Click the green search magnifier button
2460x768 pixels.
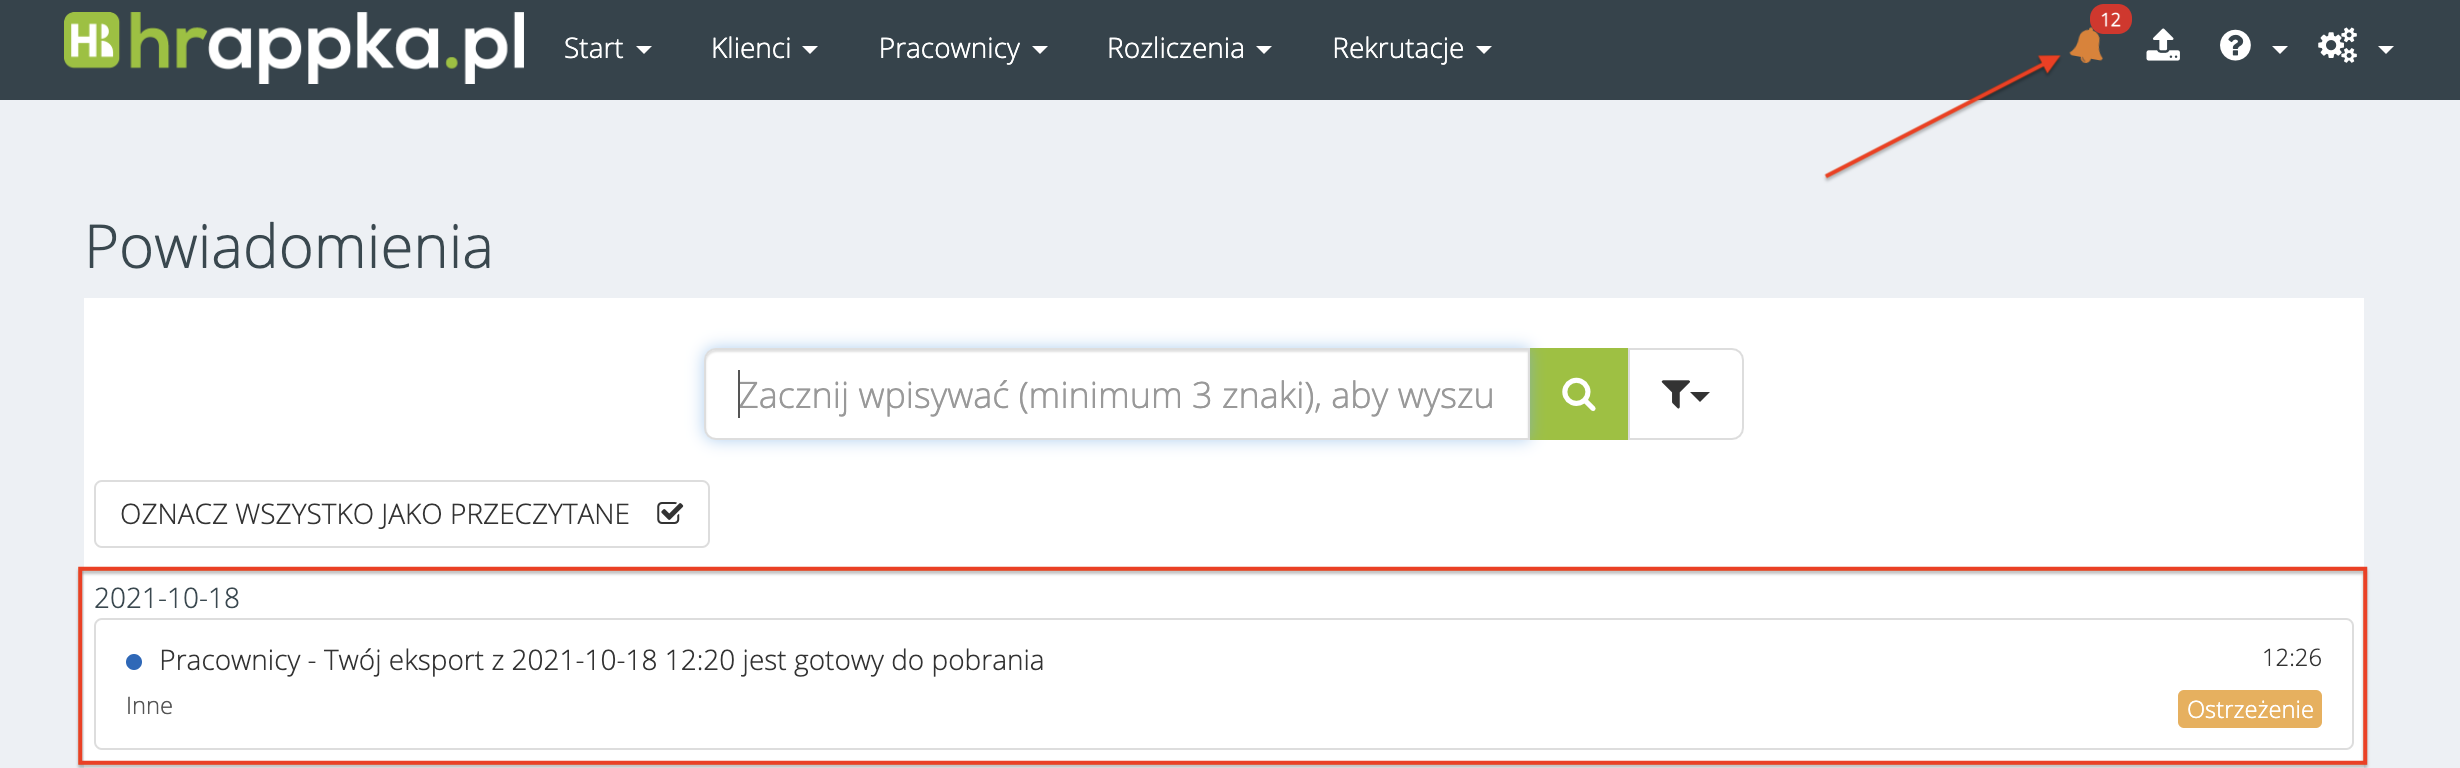coord(1578,394)
